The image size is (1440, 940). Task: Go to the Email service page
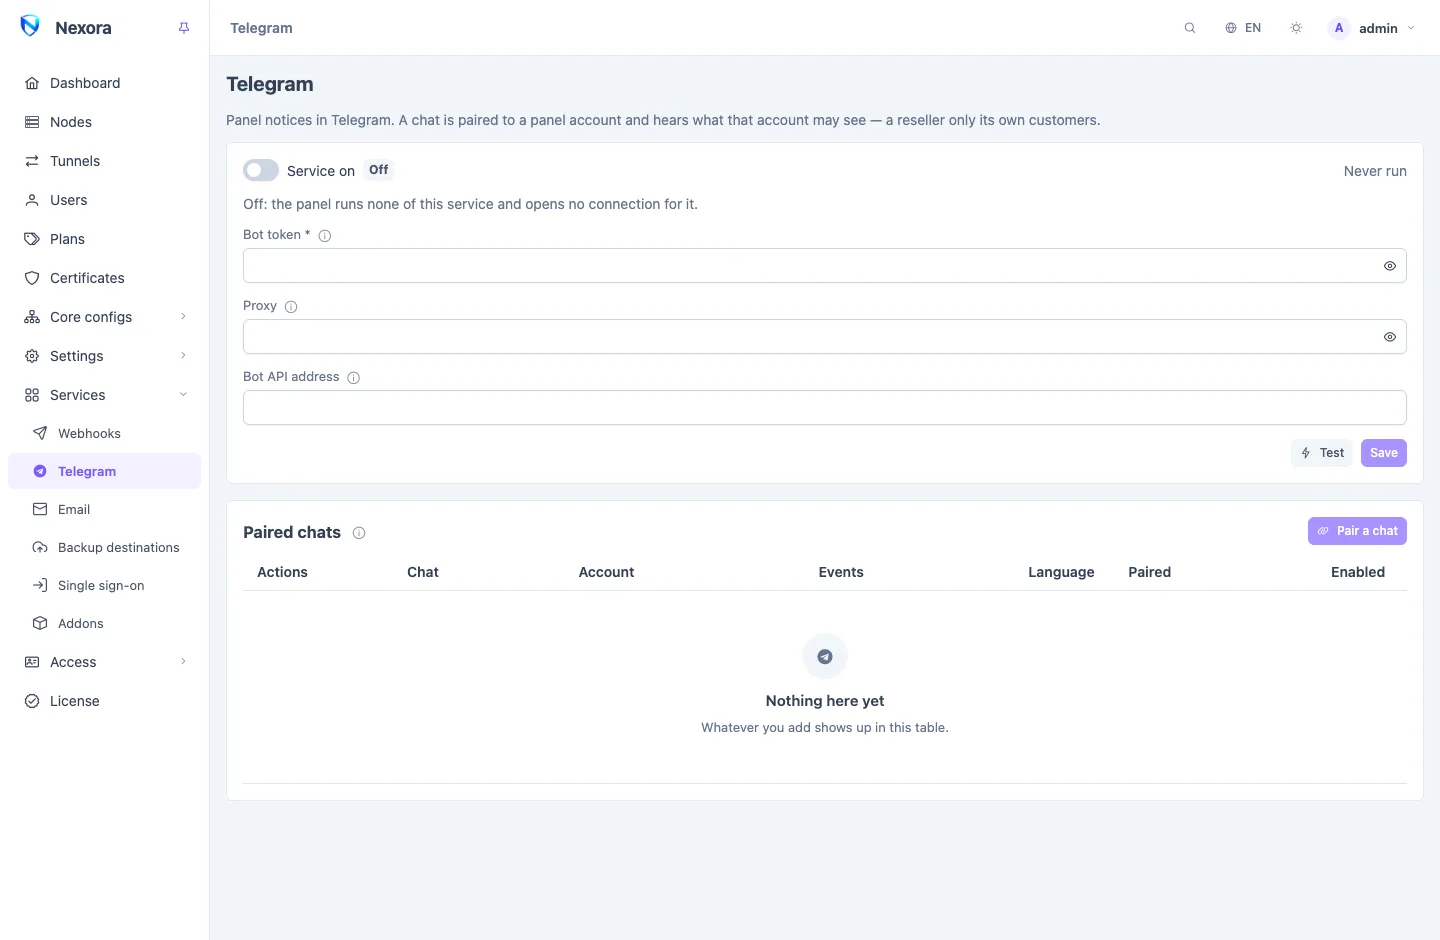(104, 509)
